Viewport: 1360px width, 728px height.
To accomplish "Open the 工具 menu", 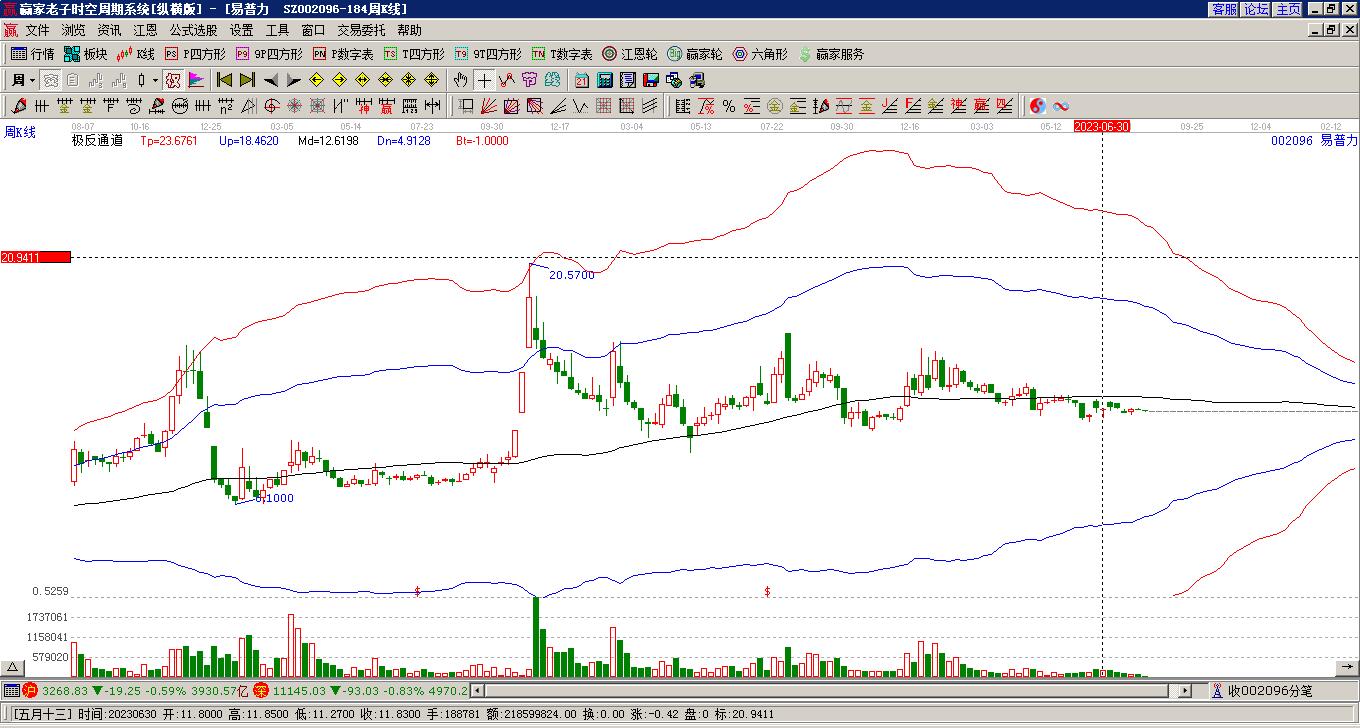I will (277, 31).
